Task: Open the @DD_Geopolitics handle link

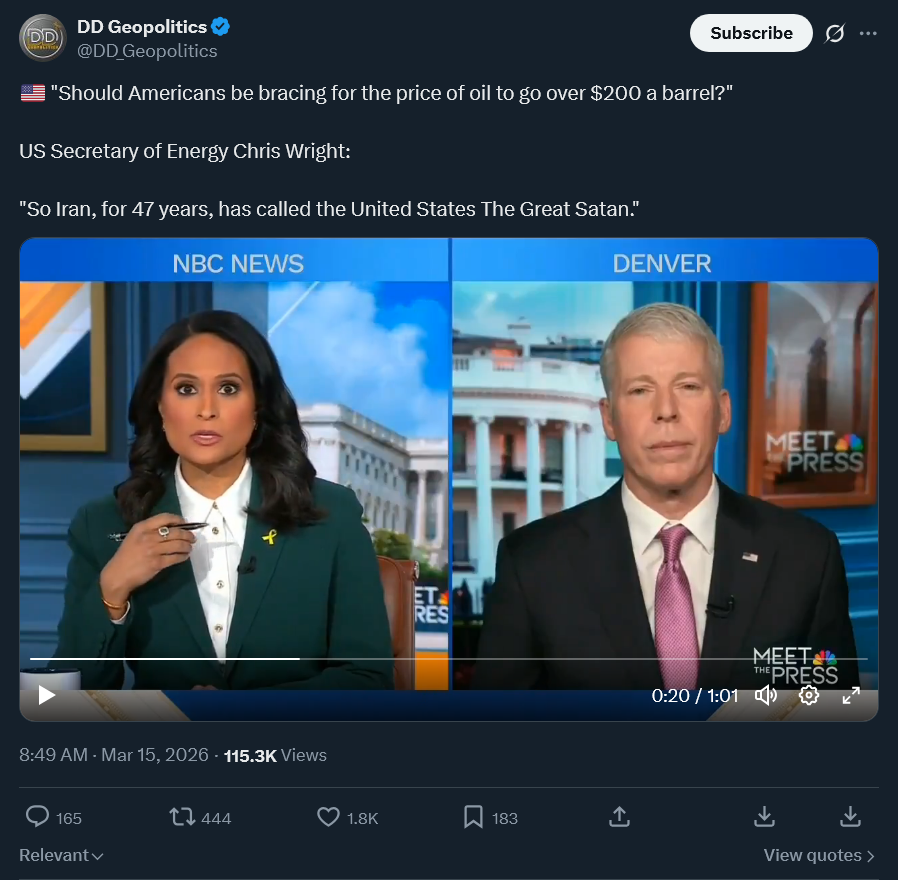Action: 147,51
